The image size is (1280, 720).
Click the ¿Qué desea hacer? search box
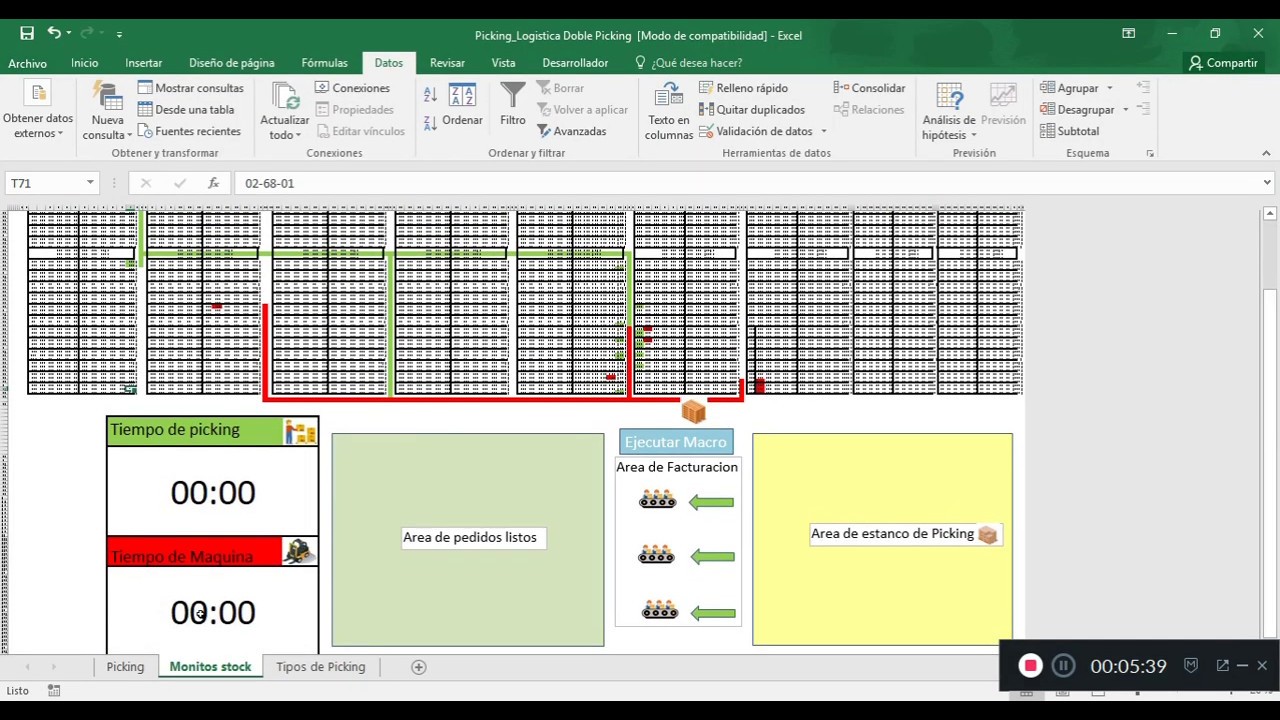(x=689, y=63)
